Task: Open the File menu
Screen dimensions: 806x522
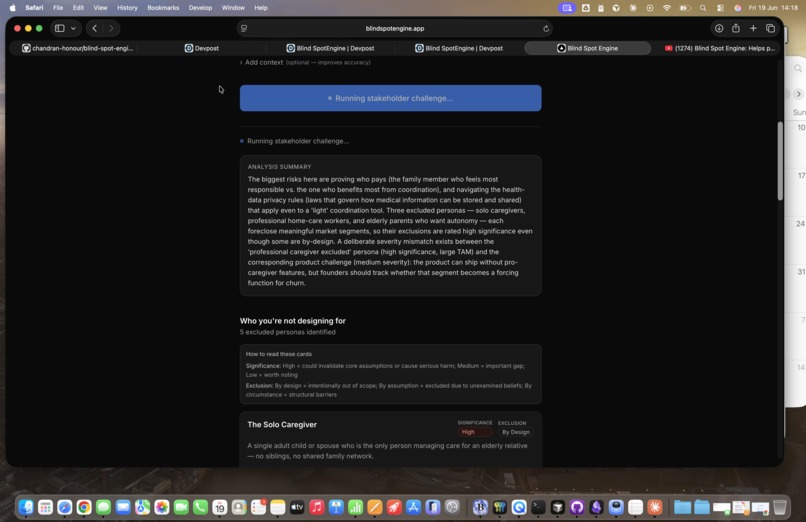Action: click(x=58, y=8)
